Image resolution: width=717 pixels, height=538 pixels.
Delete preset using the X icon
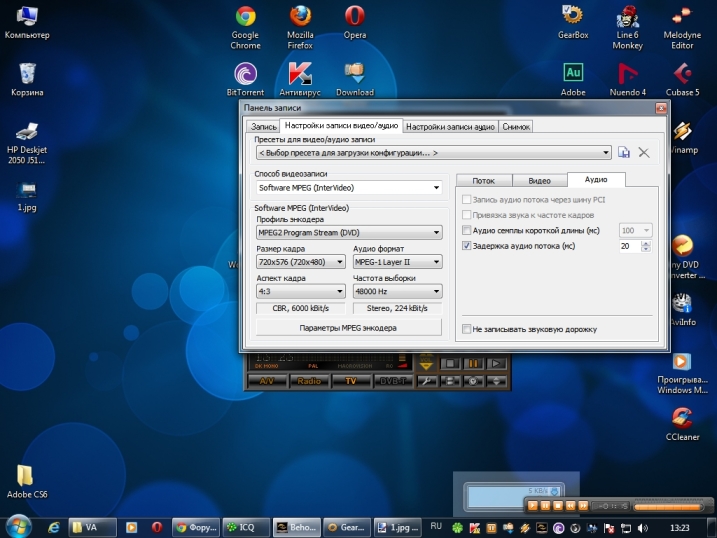click(644, 152)
